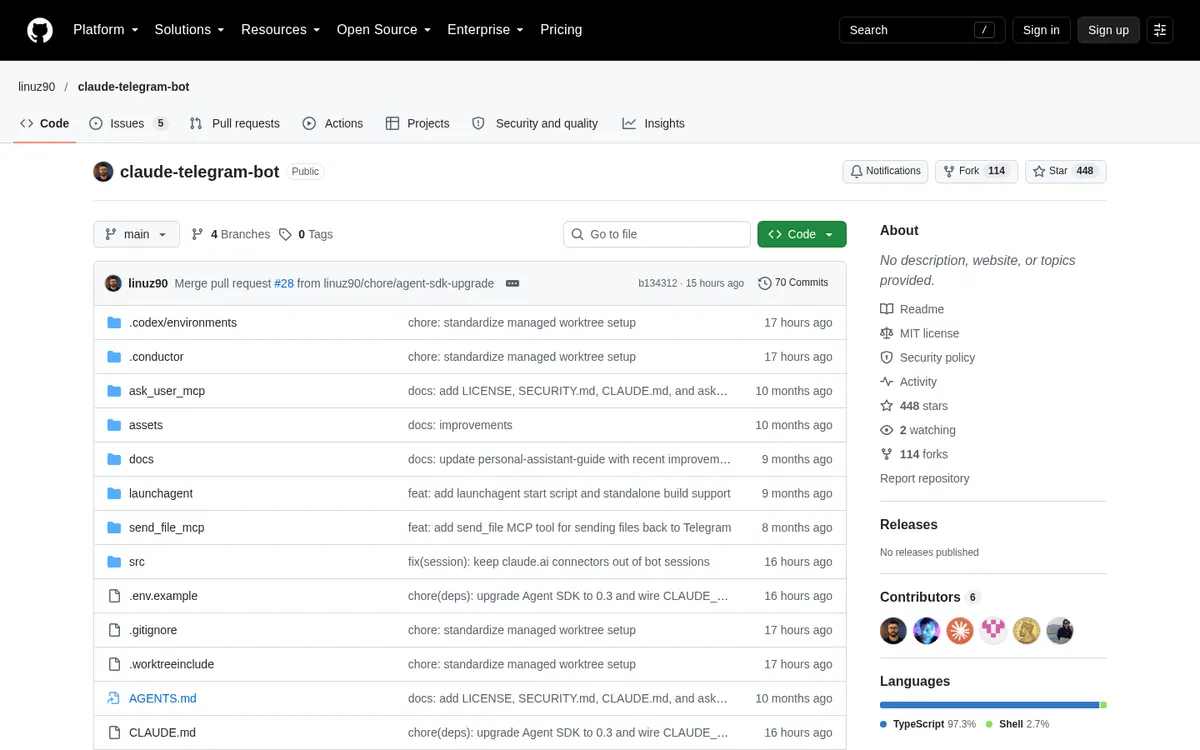The width and height of the screenshot is (1200, 750).
Task: Click the Go to file input
Action: 657,234
